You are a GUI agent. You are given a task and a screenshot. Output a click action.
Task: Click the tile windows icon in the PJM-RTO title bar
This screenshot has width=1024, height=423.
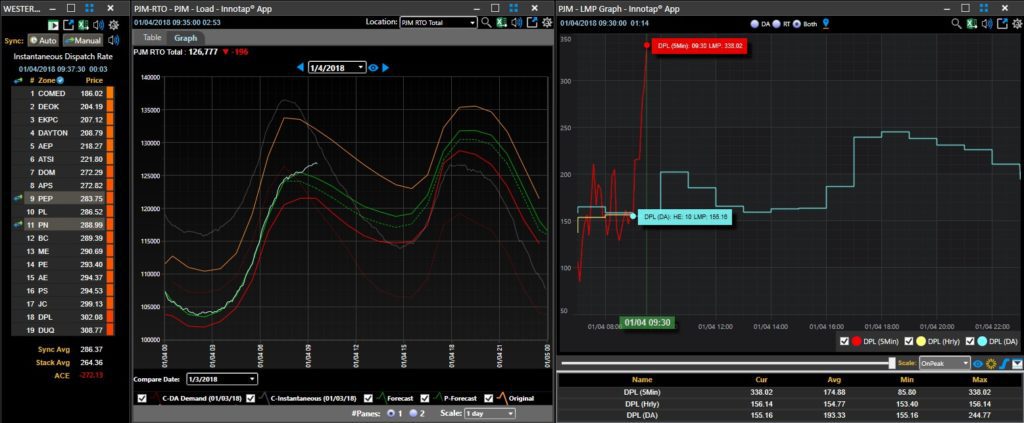(x=514, y=8)
